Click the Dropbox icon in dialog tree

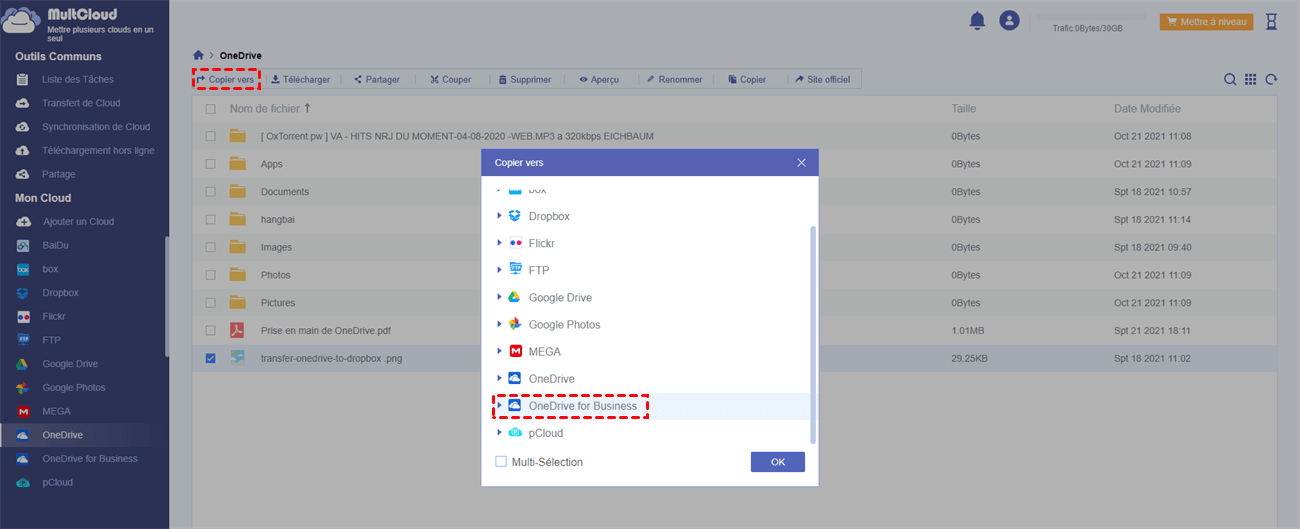click(515, 216)
